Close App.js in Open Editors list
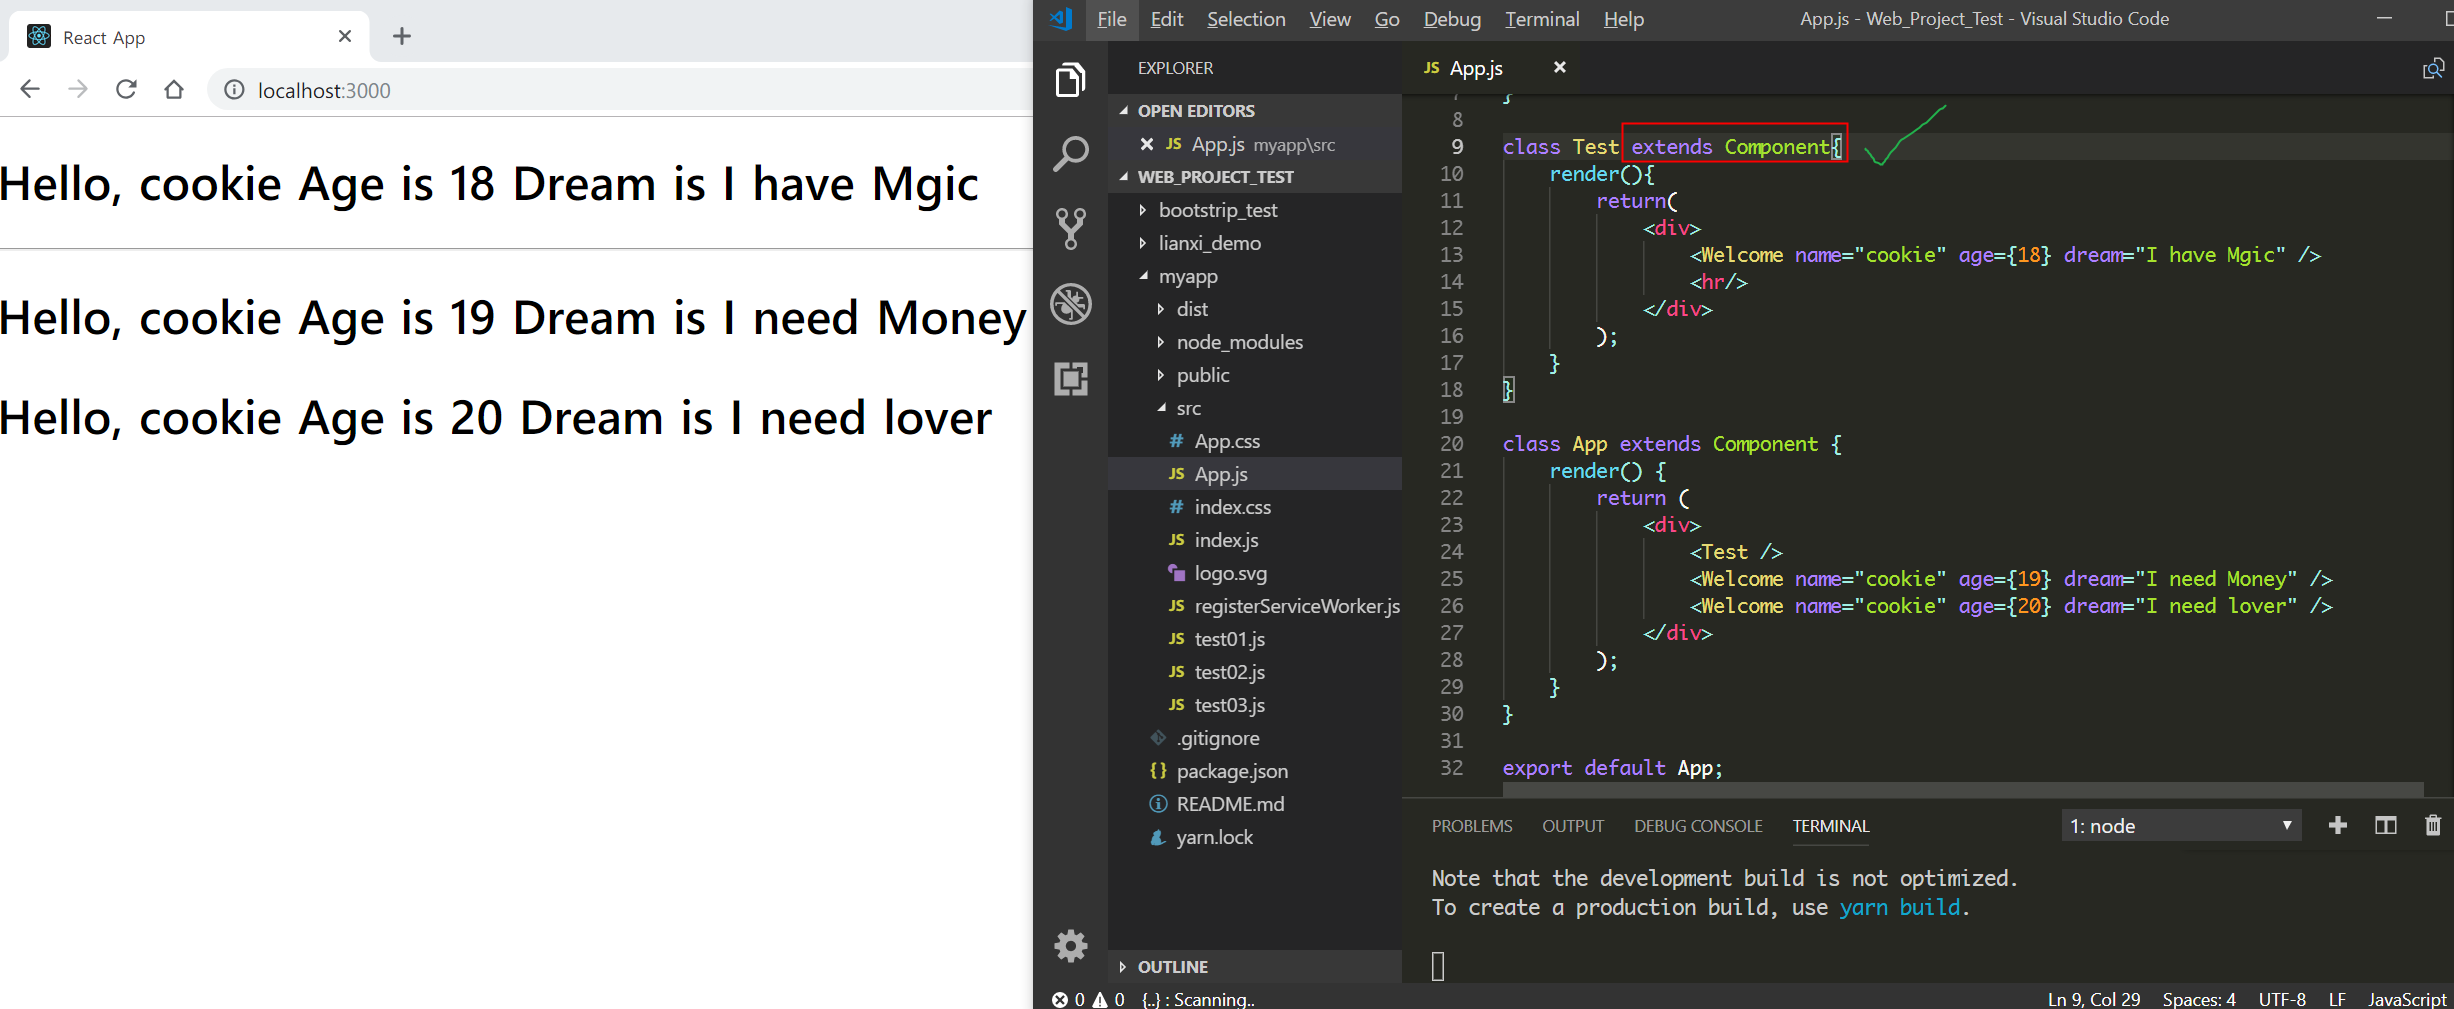Screen dimensions: 2454x1009 pos(1147,144)
